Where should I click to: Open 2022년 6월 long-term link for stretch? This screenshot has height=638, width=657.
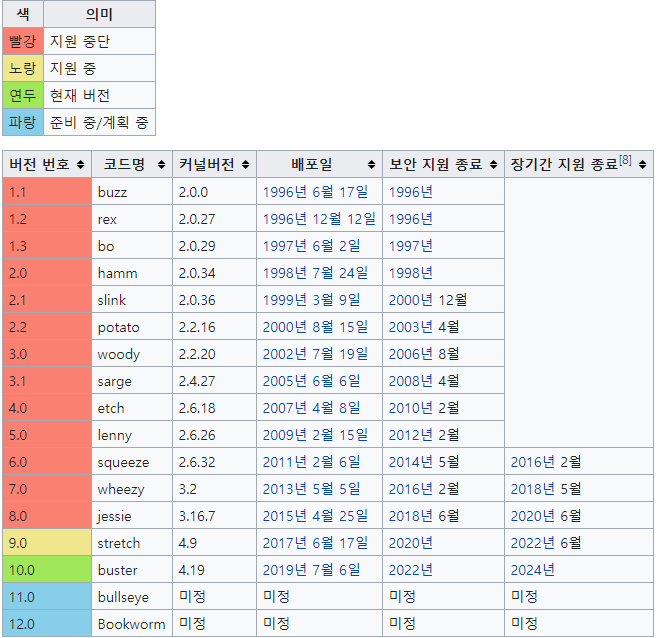pos(546,543)
